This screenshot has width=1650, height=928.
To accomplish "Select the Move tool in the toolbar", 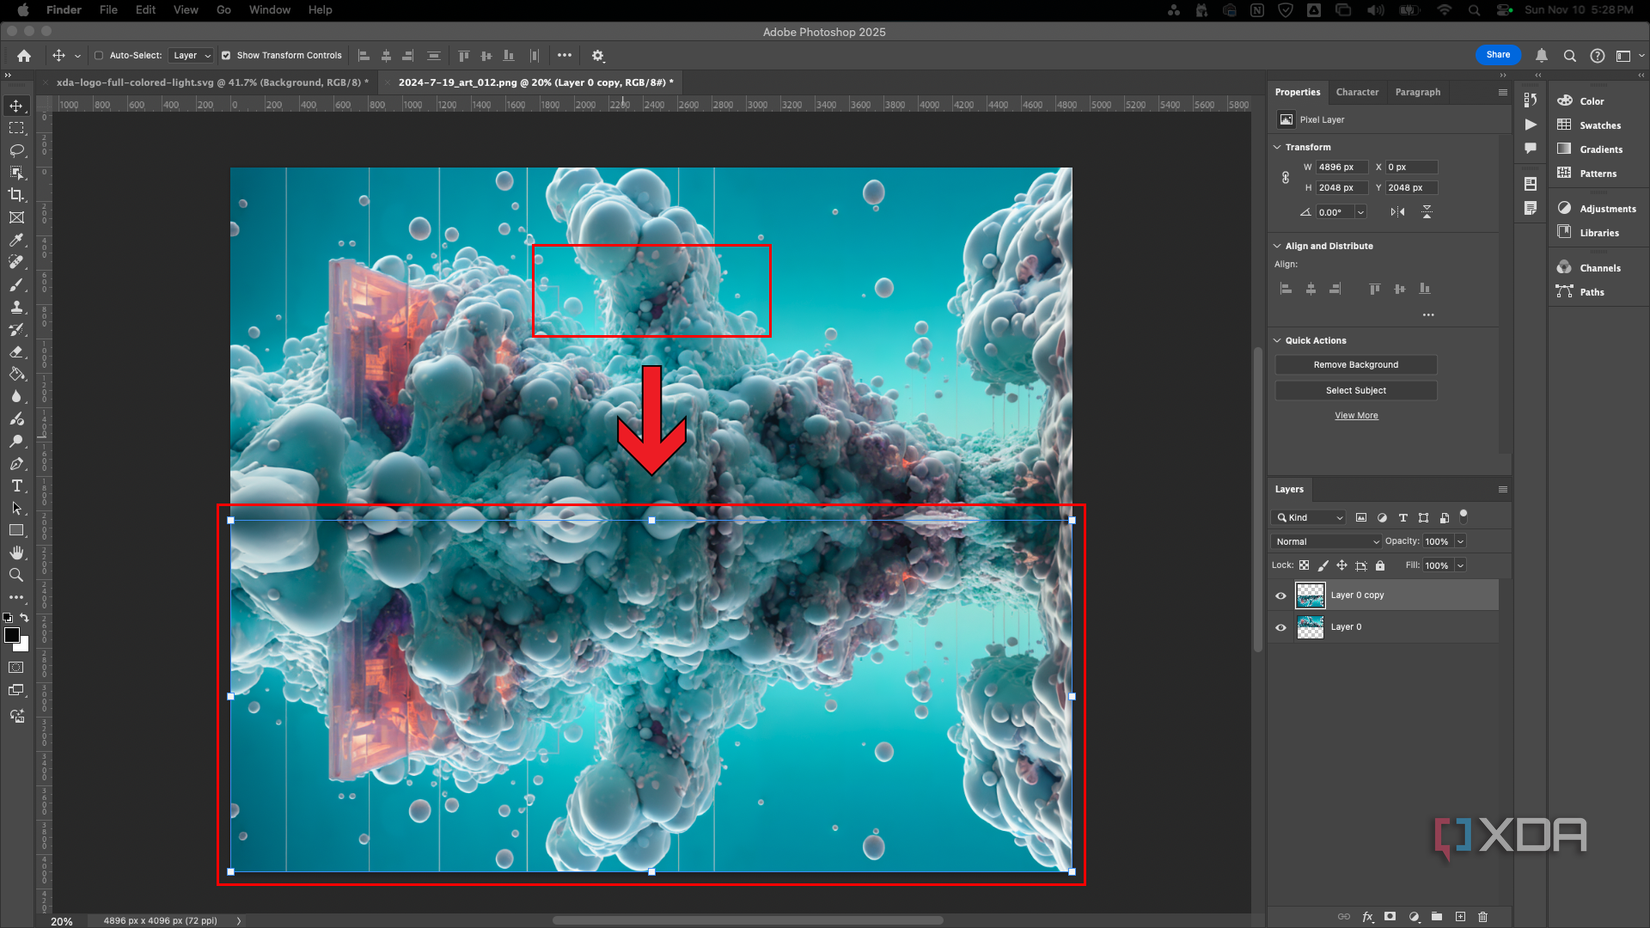I will pyautogui.click(x=16, y=106).
